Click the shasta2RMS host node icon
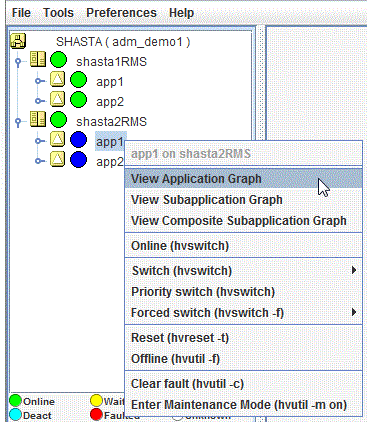This screenshot has width=386, height=422. pos(38,119)
